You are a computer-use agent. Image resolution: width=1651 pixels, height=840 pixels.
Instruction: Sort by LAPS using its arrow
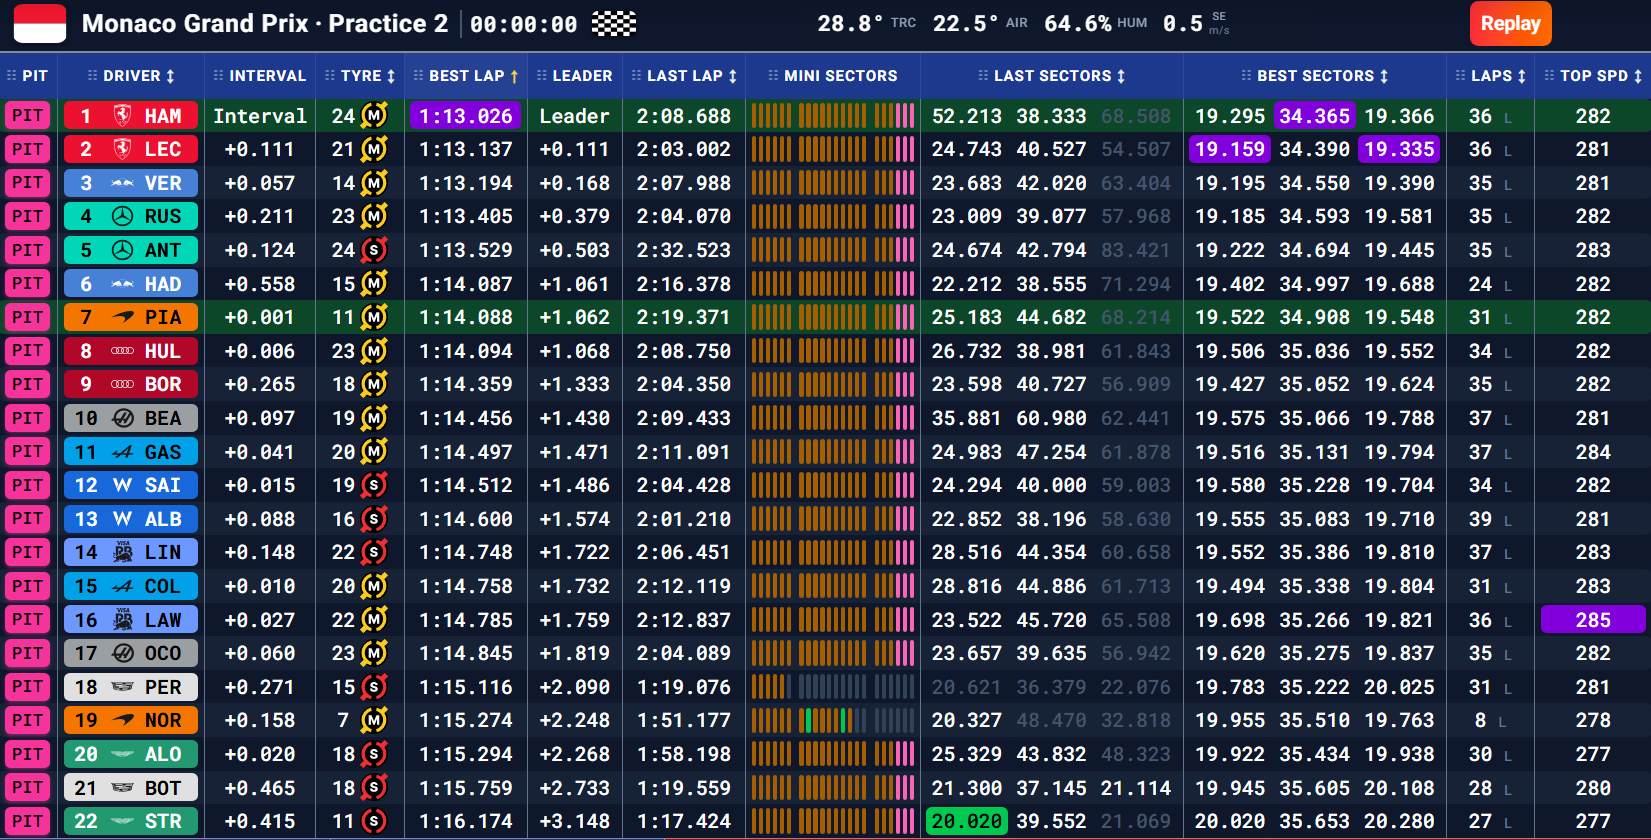[1522, 76]
